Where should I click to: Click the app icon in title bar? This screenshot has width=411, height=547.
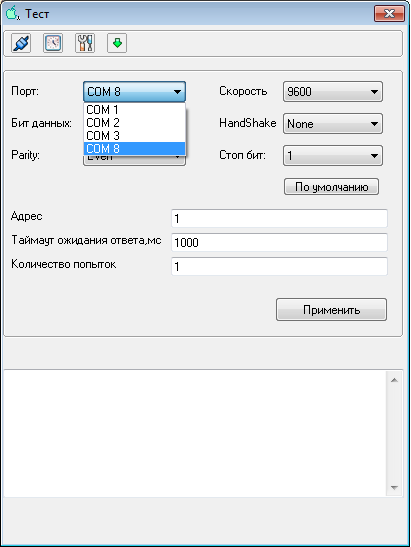pyautogui.click(x=13, y=13)
